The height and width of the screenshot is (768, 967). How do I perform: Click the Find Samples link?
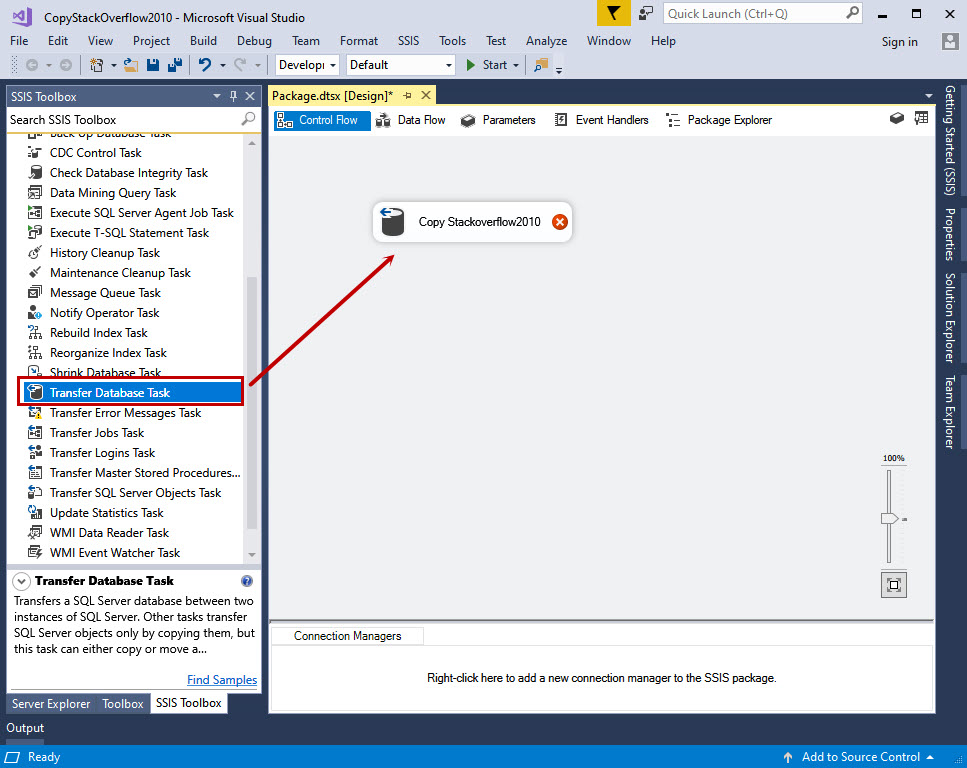(x=221, y=679)
